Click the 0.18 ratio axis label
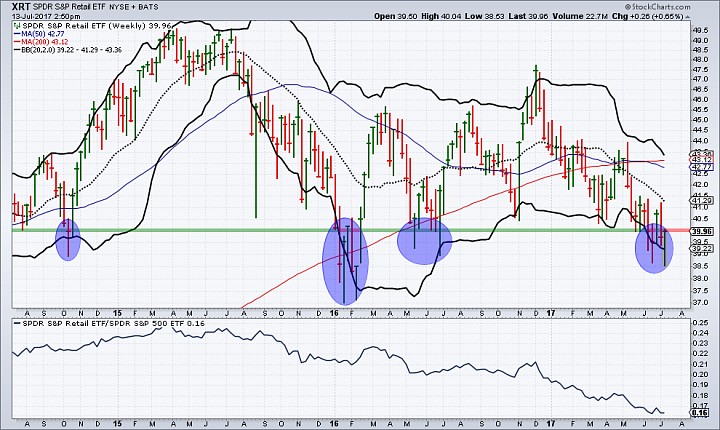This screenshot has height=430, width=720. point(700,396)
